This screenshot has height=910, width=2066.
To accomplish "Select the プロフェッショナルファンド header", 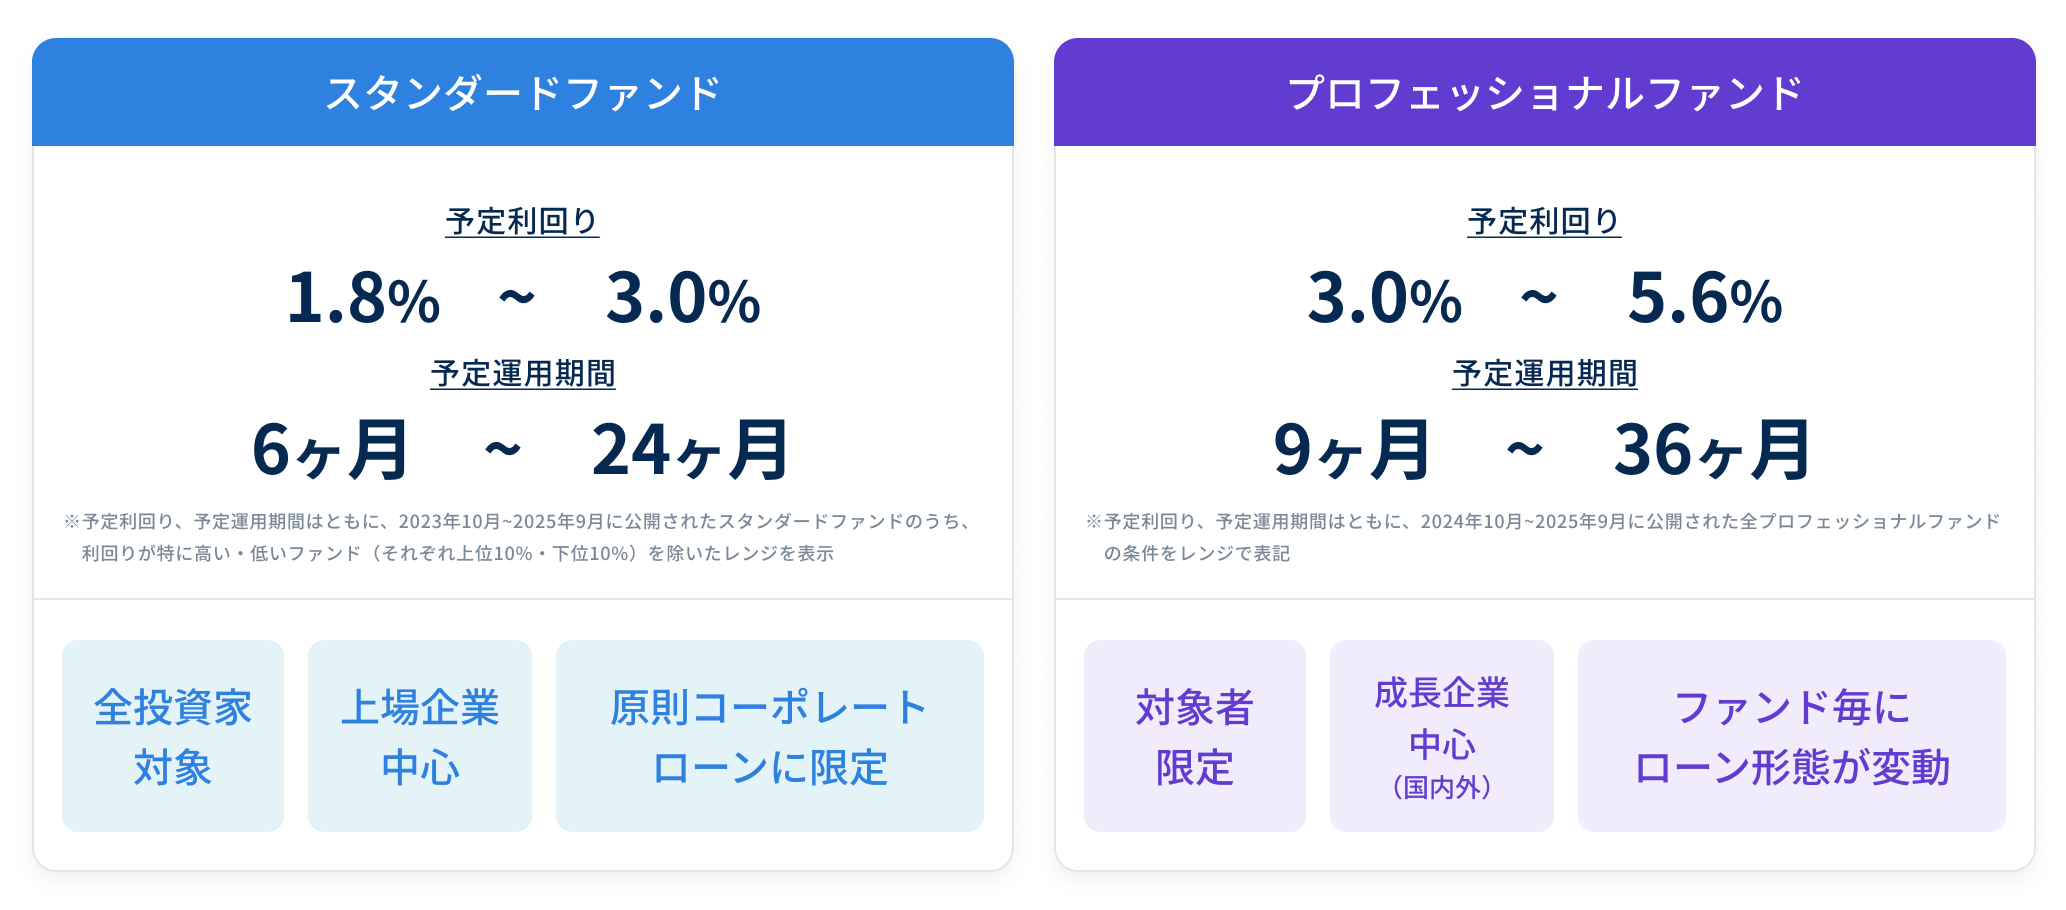I will pos(1544,93).
